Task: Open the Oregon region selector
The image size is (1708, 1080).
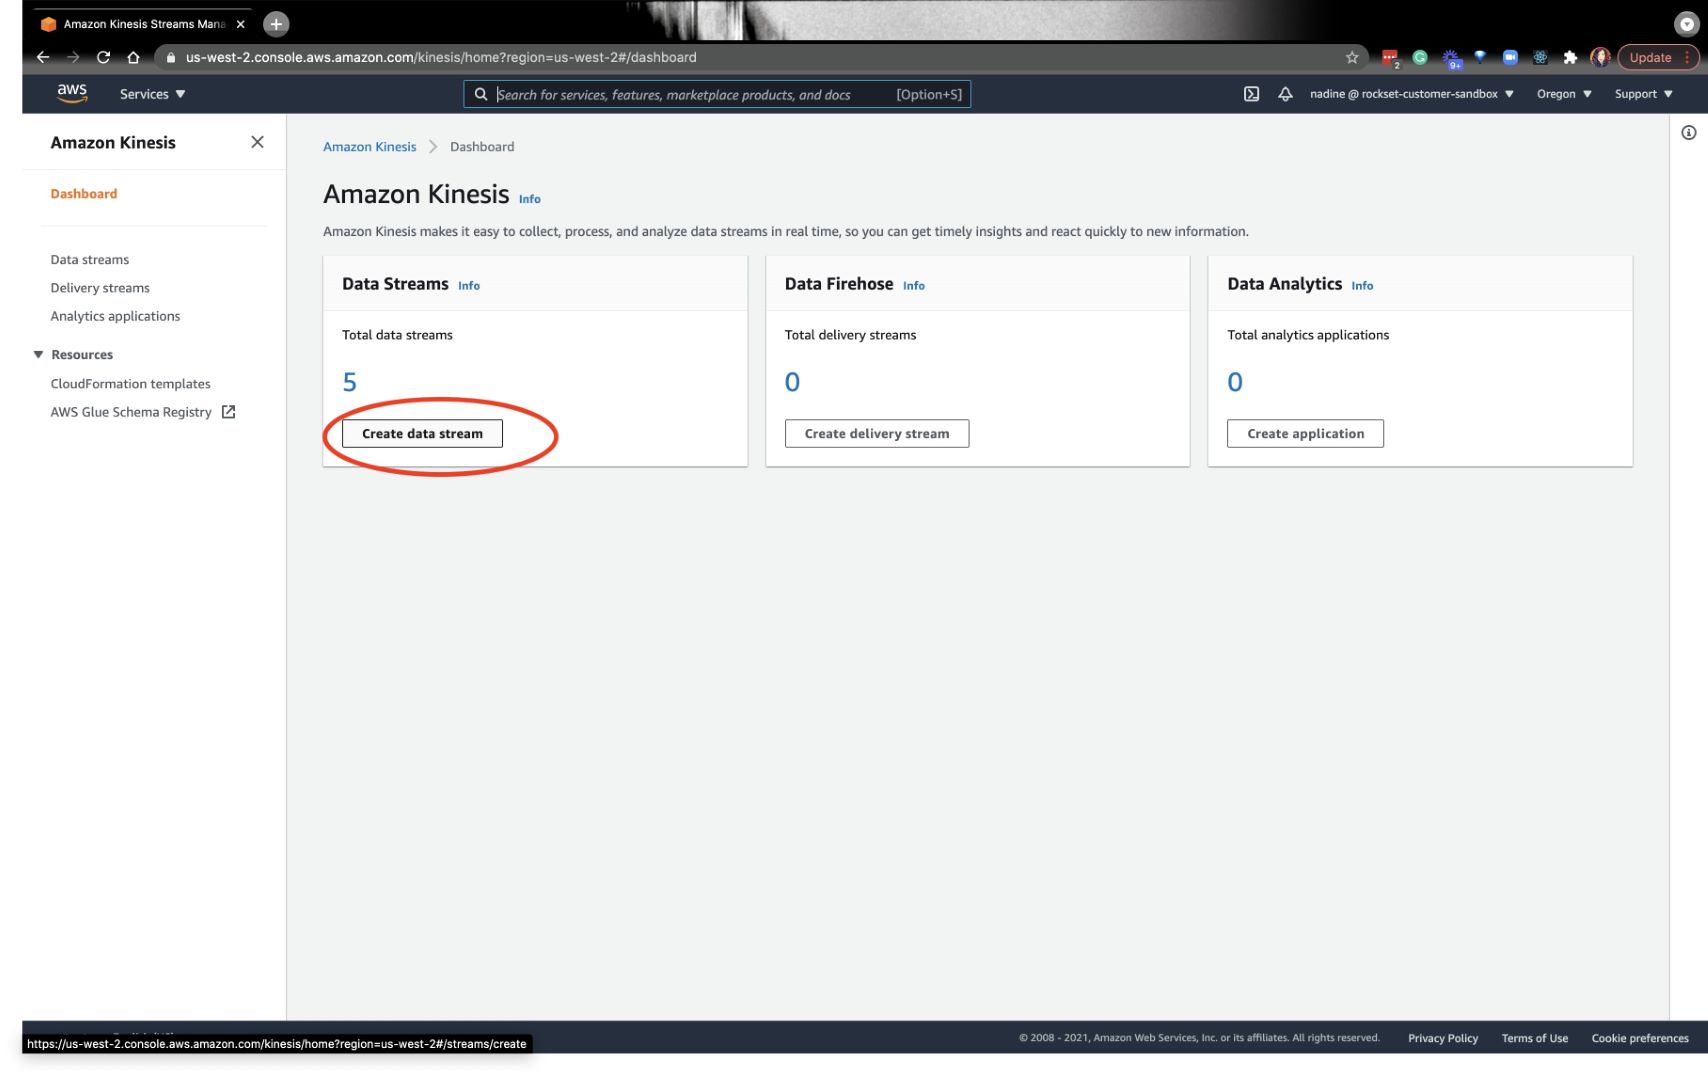Action: coord(1564,94)
